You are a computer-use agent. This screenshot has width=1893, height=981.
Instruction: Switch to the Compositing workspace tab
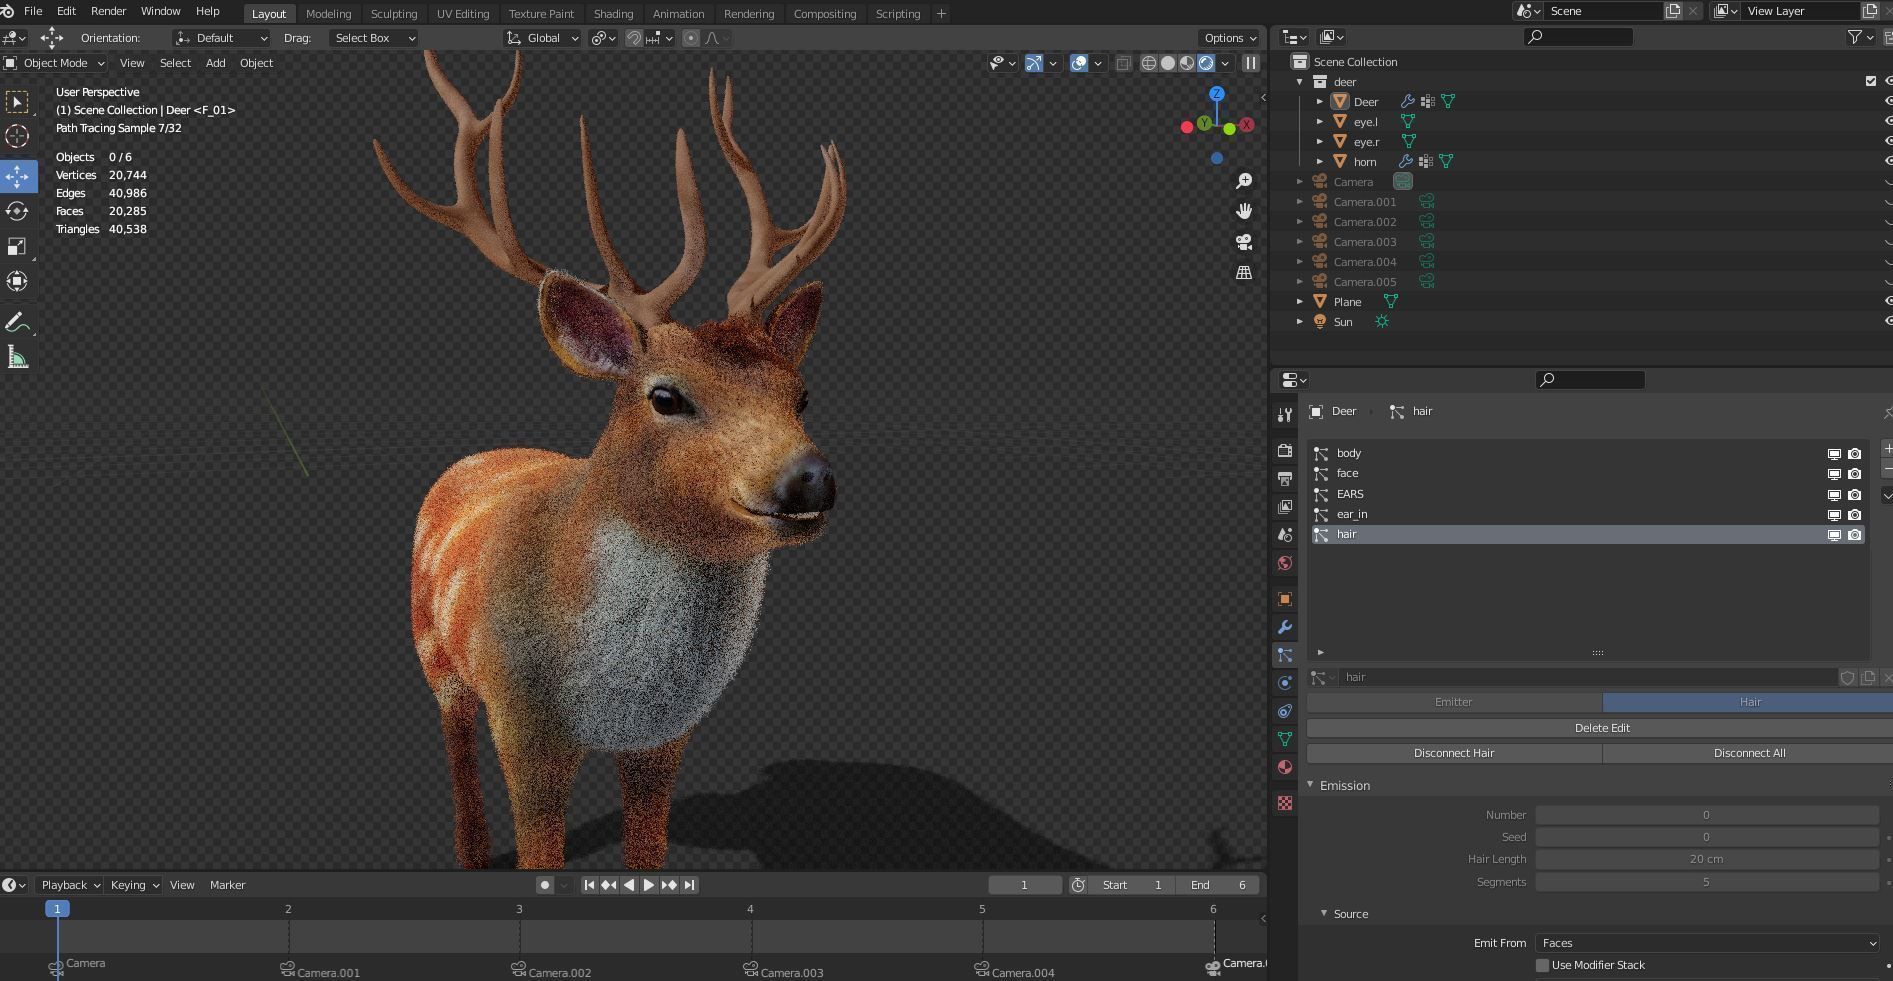825,14
